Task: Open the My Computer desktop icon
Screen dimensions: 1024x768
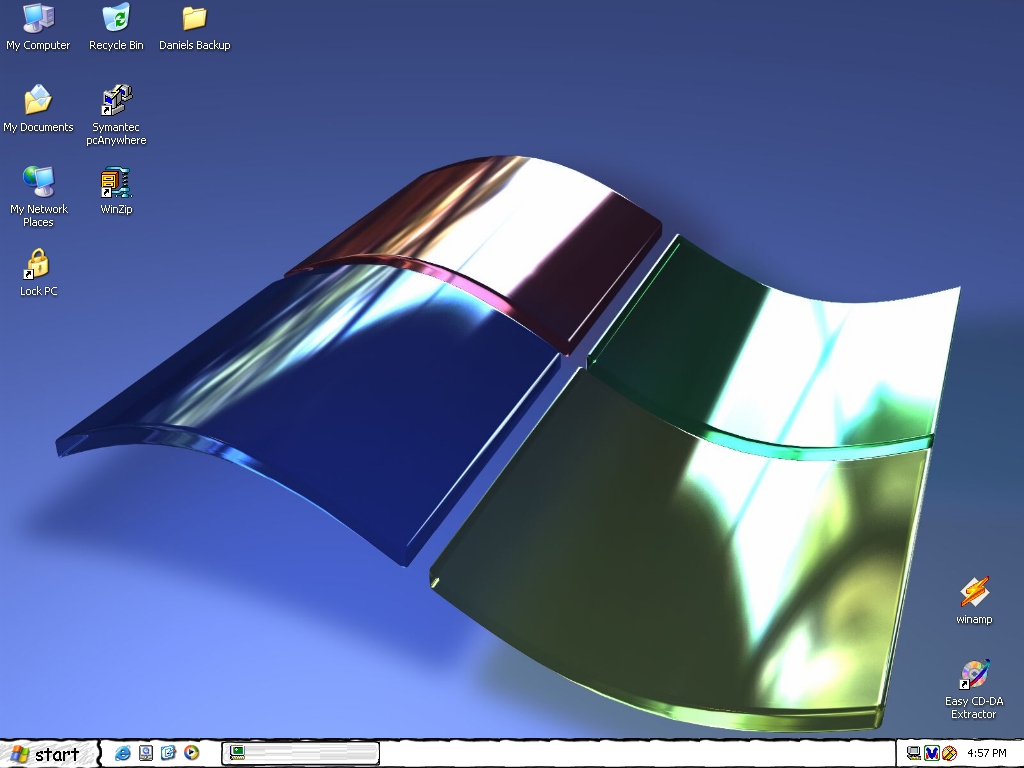Action: tap(38, 19)
